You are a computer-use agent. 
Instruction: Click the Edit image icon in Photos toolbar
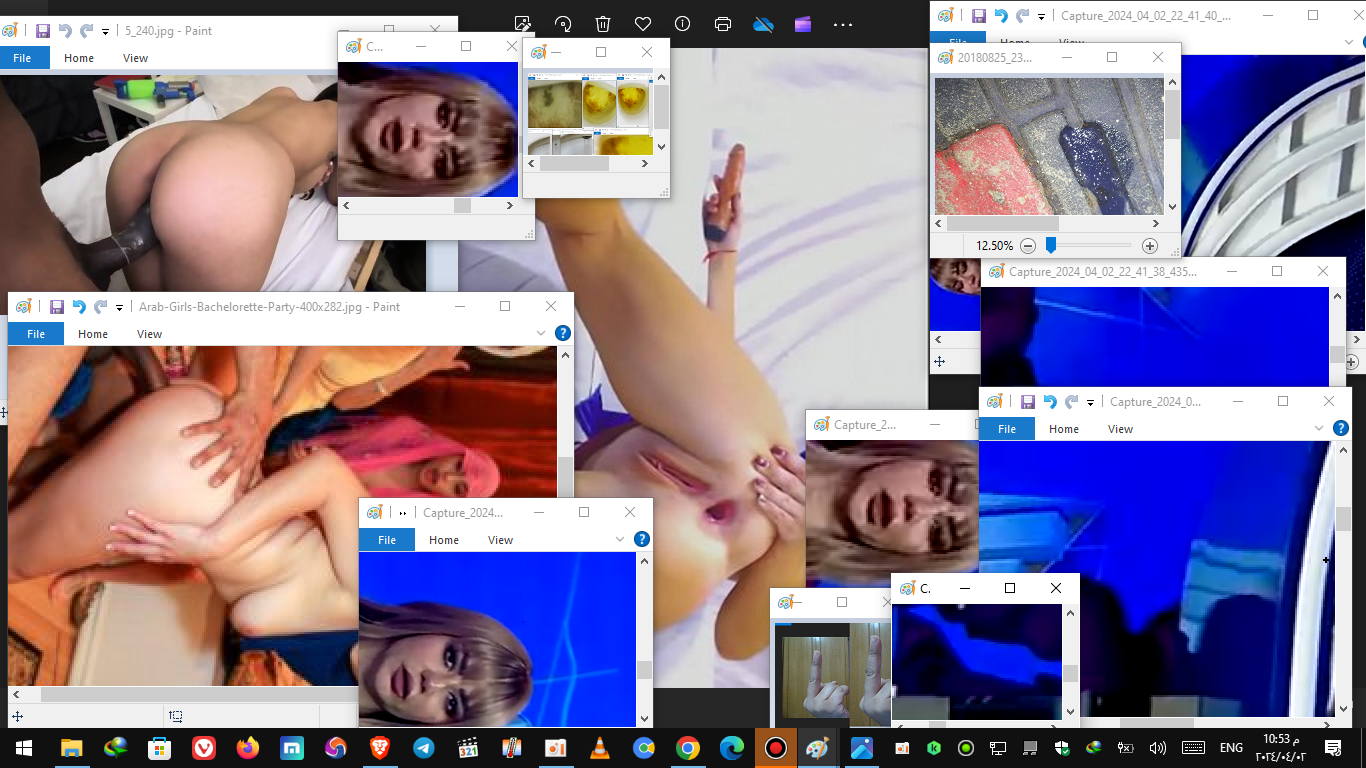tap(522, 24)
